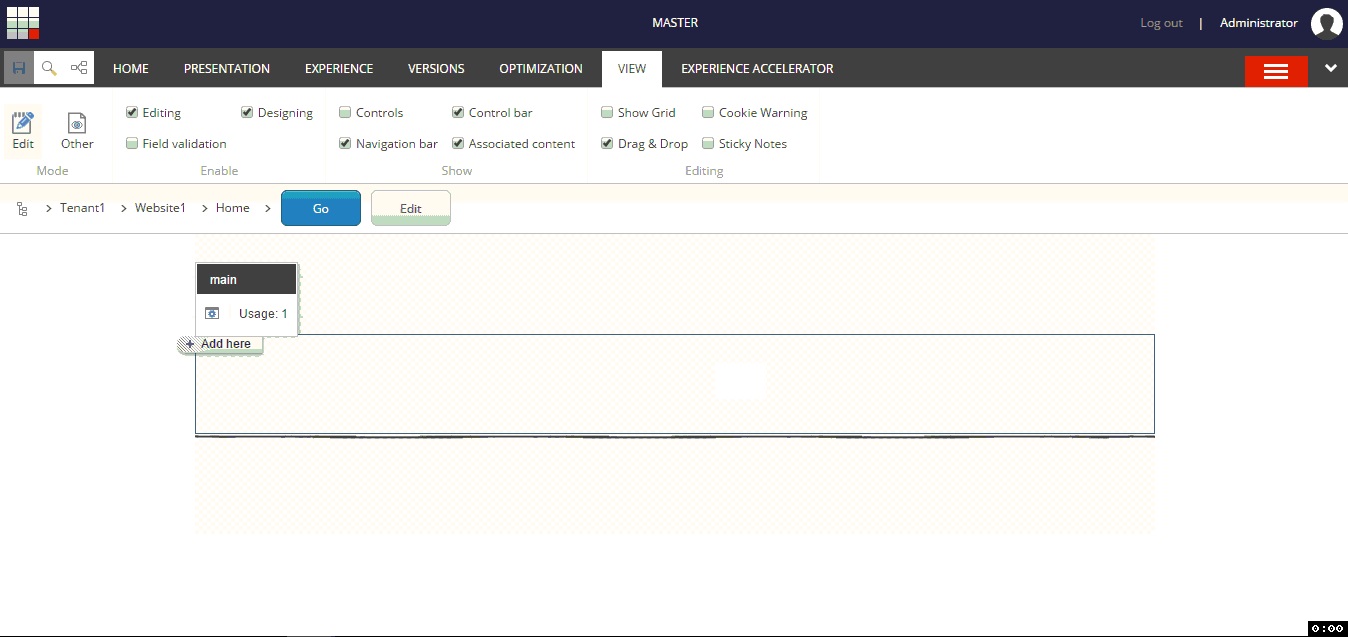Enable the Controls checkbox

[x=345, y=112]
